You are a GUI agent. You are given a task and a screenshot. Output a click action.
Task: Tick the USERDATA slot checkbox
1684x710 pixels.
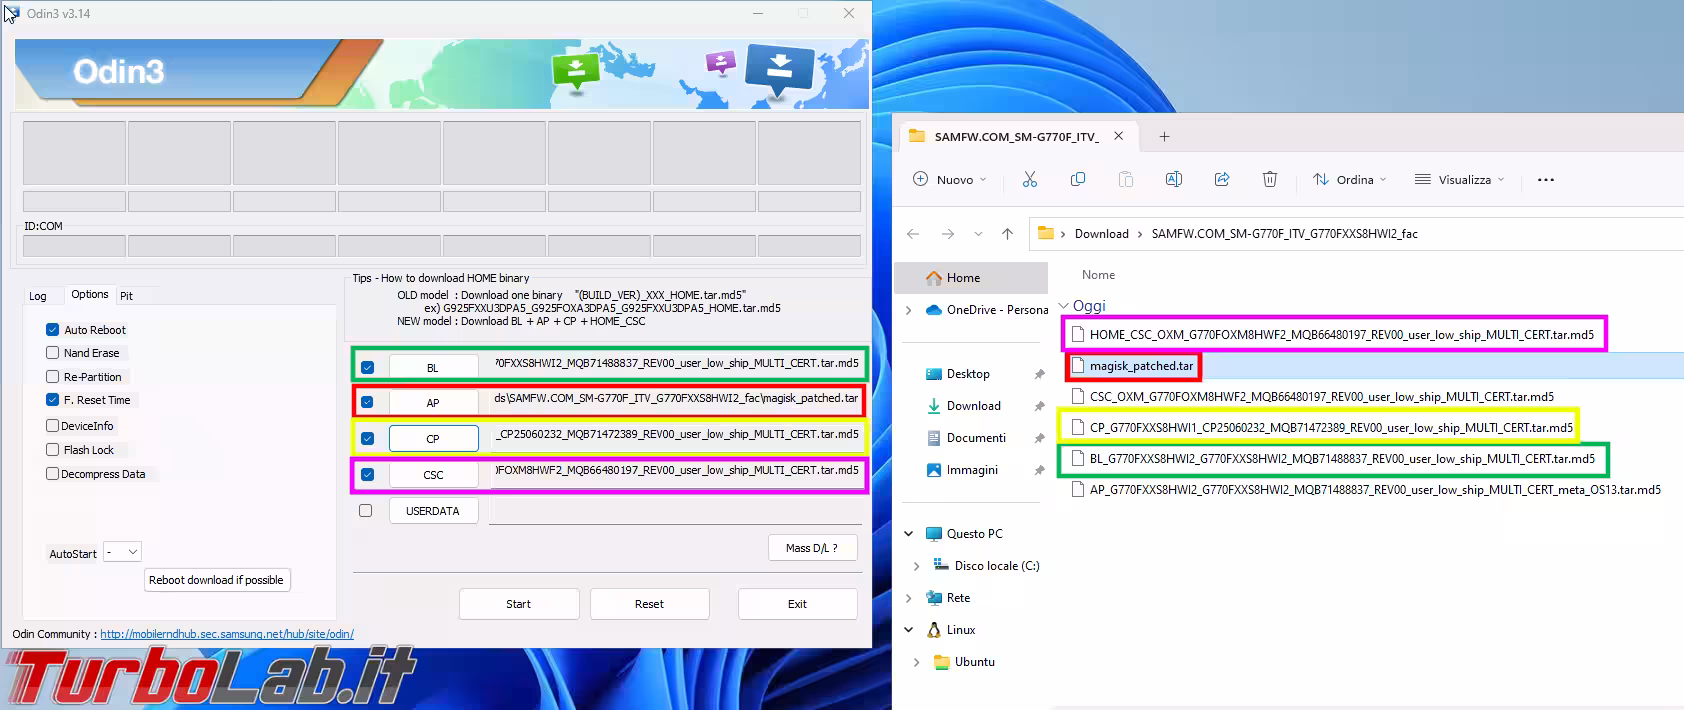coord(366,511)
